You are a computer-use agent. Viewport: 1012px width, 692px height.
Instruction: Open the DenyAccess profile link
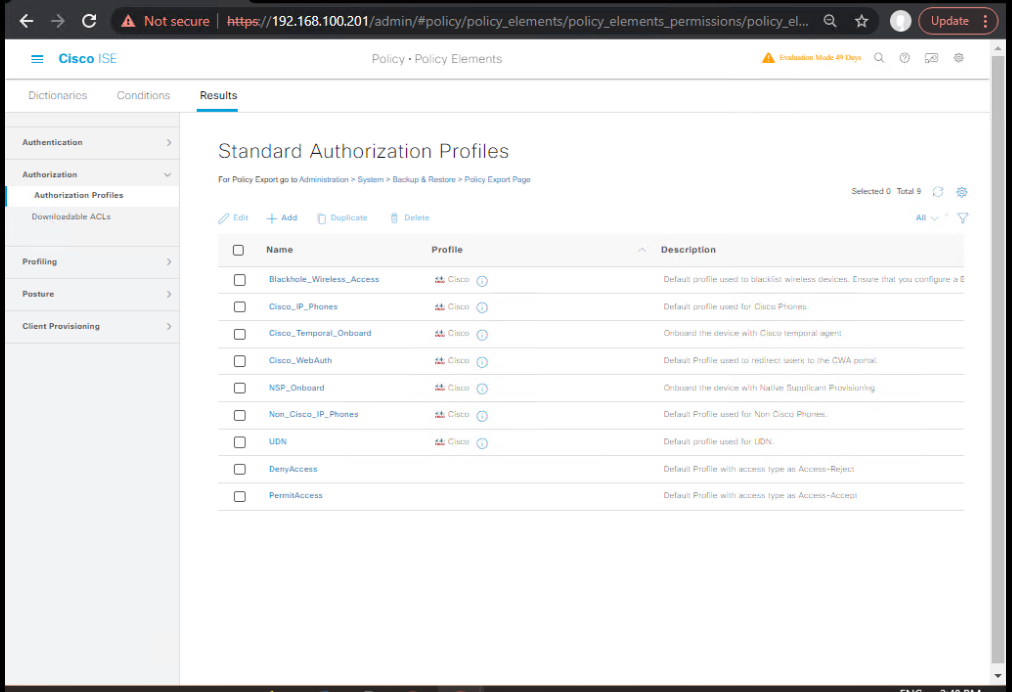(x=293, y=469)
